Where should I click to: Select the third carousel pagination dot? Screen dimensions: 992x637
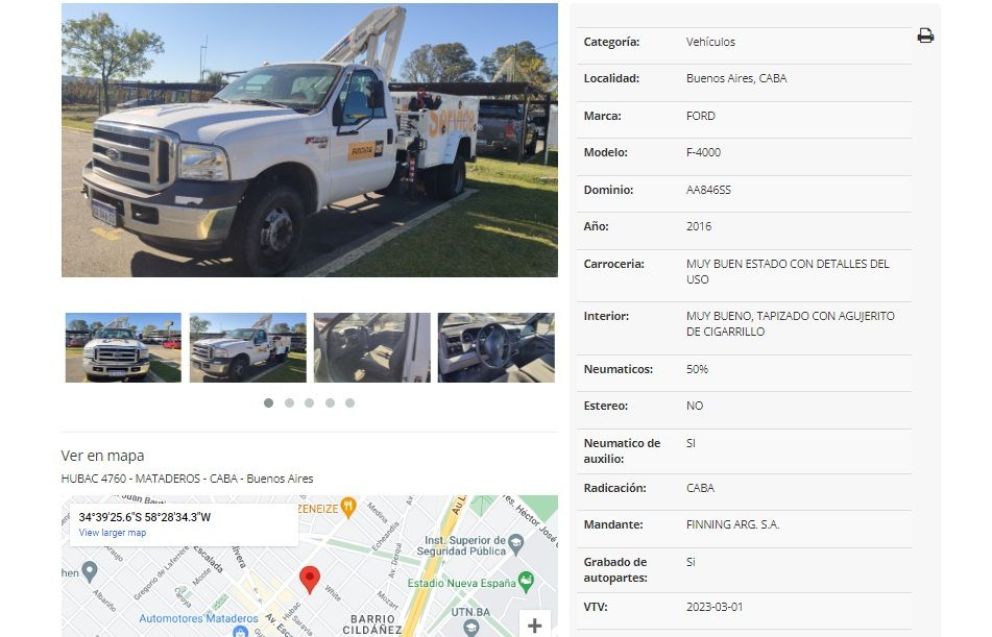(309, 403)
